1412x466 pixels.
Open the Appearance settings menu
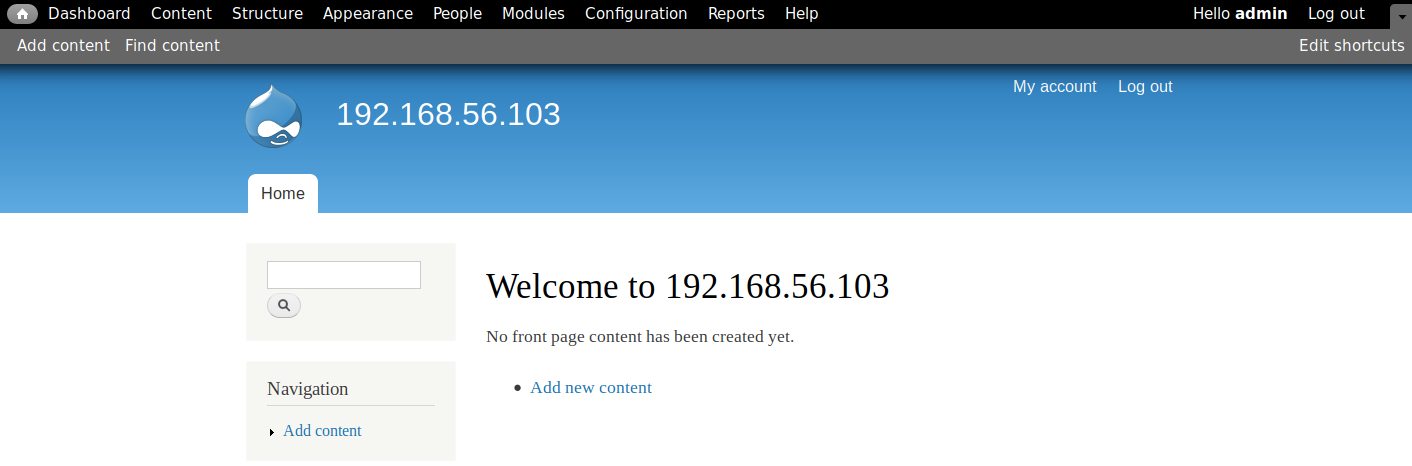367,14
